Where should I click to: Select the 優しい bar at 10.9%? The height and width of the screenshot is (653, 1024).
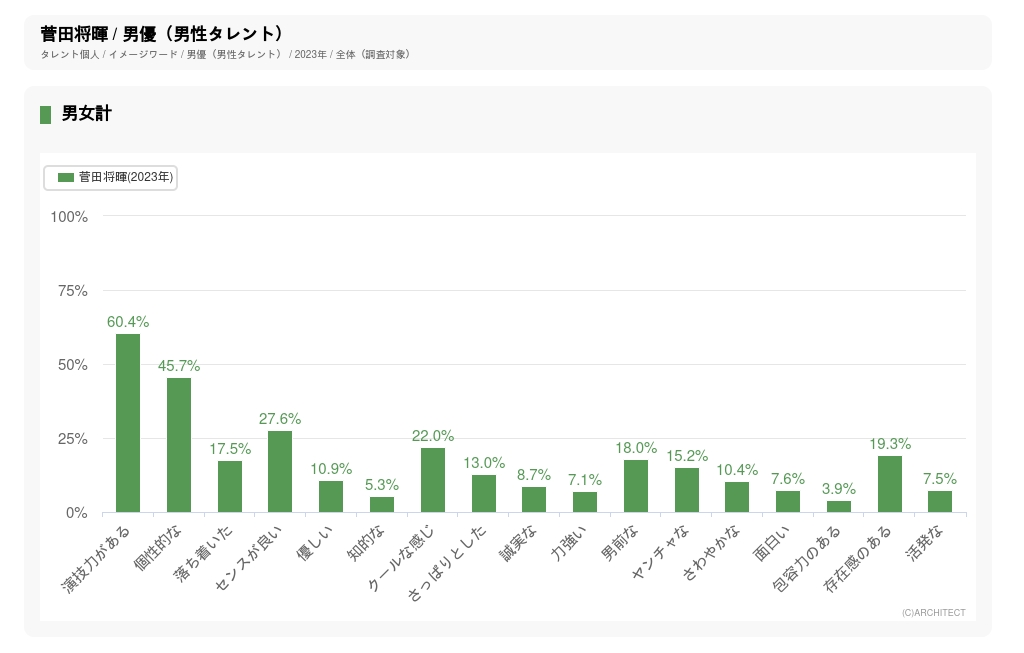pyautogui.click(x=331, y=497)
